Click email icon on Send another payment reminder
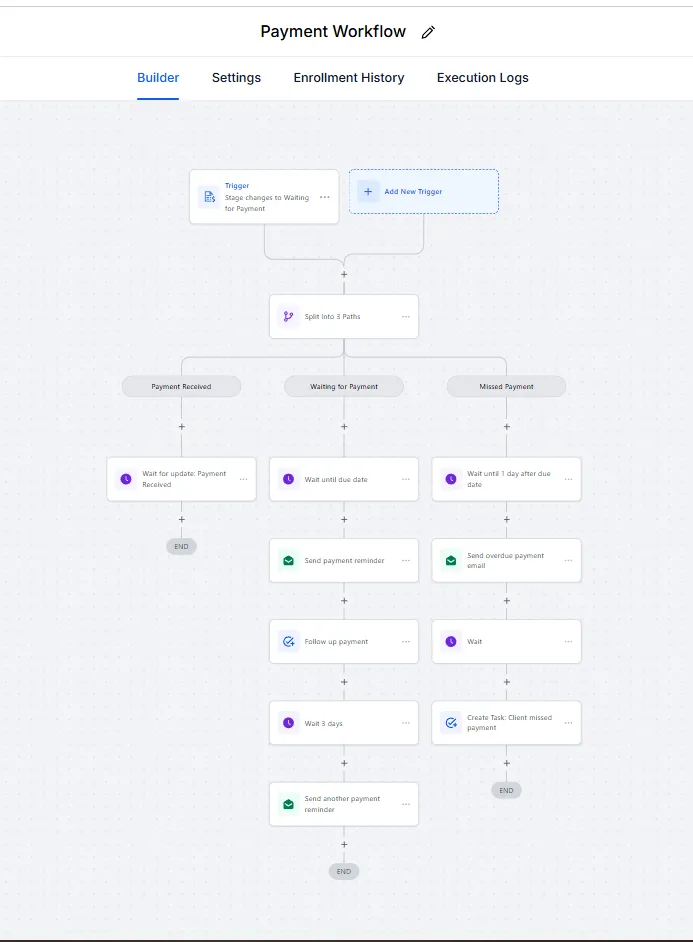Viewport: 693px width, 942px height. tap(288, 804)
